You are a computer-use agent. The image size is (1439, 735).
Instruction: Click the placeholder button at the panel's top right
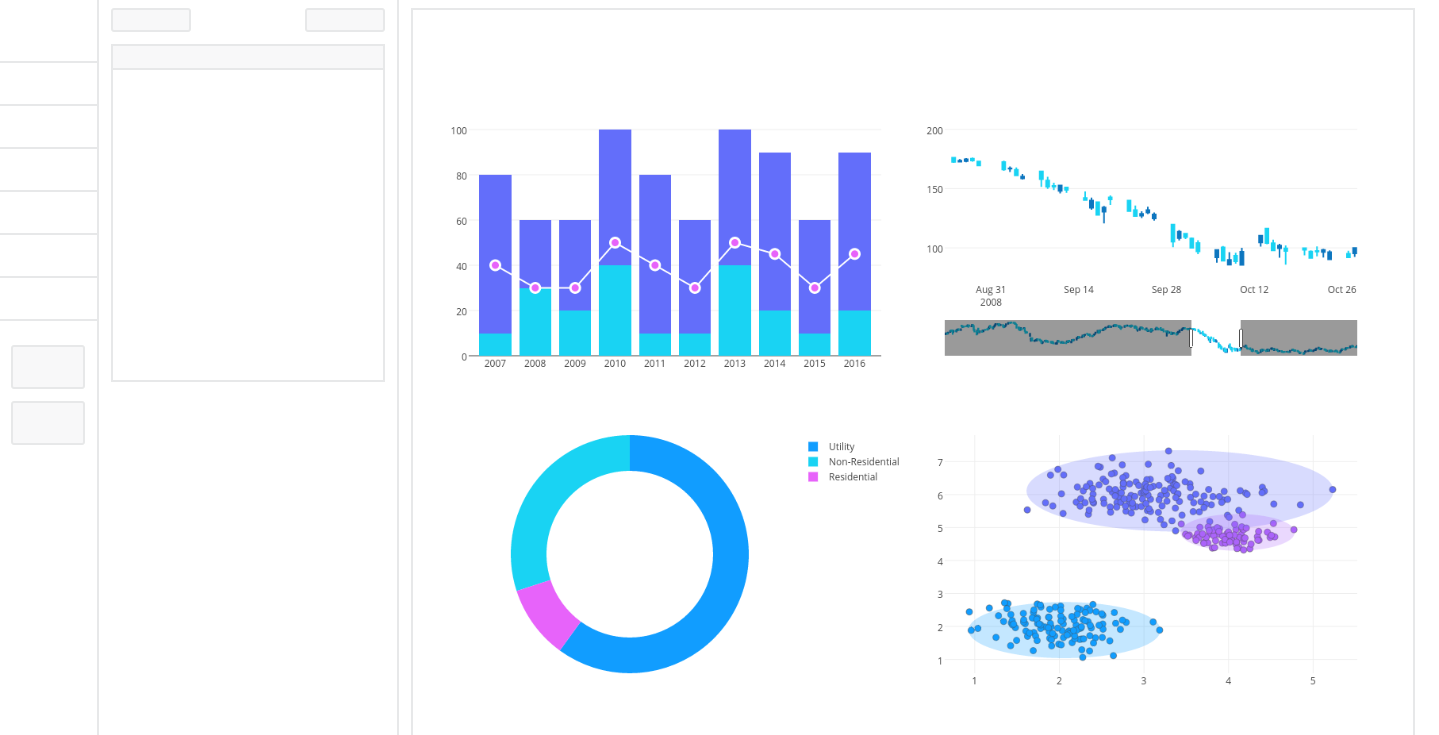(x=344, y=19)
